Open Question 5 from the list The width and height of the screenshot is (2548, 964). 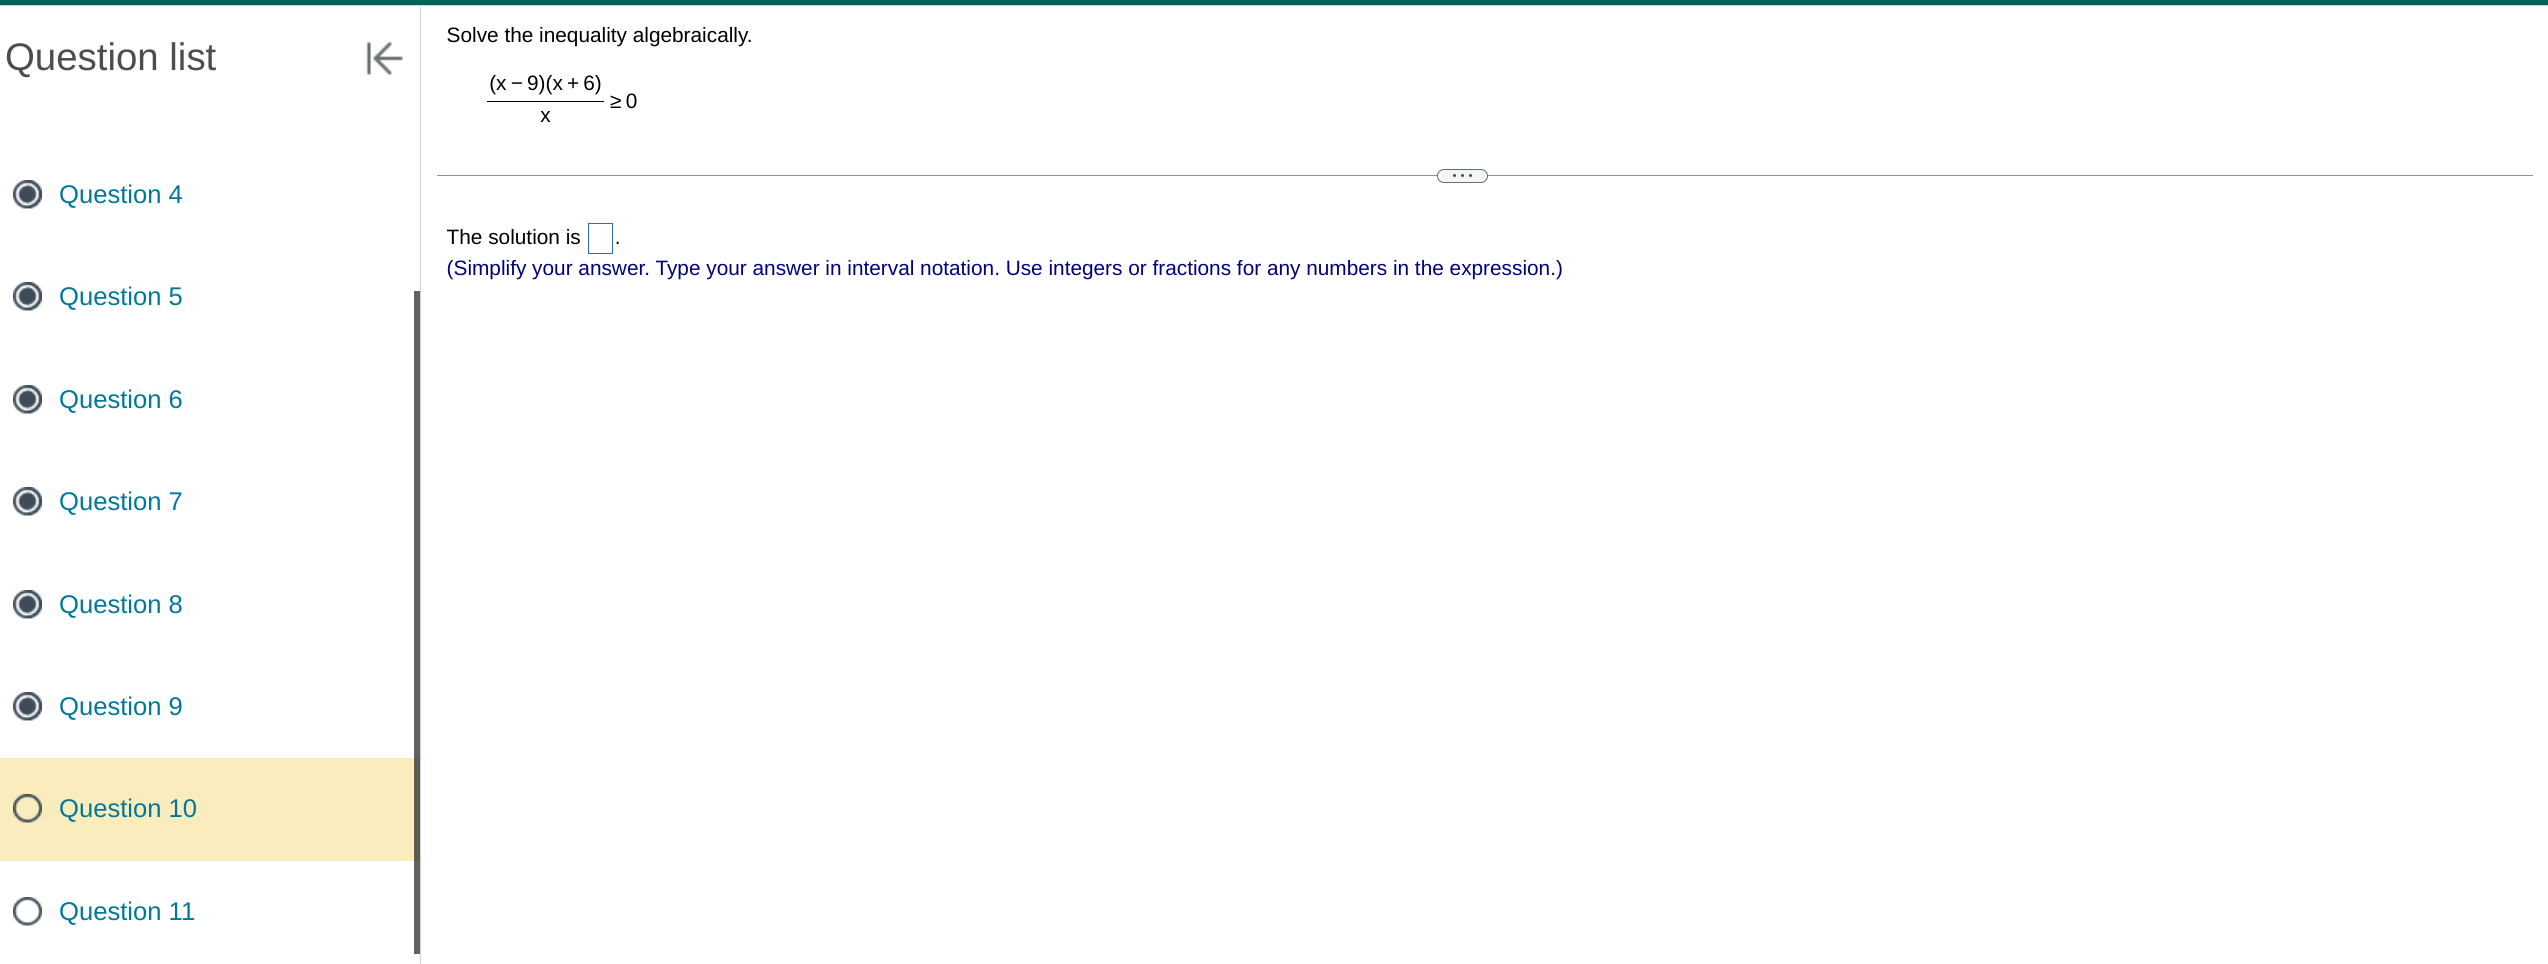coord(120,296)
